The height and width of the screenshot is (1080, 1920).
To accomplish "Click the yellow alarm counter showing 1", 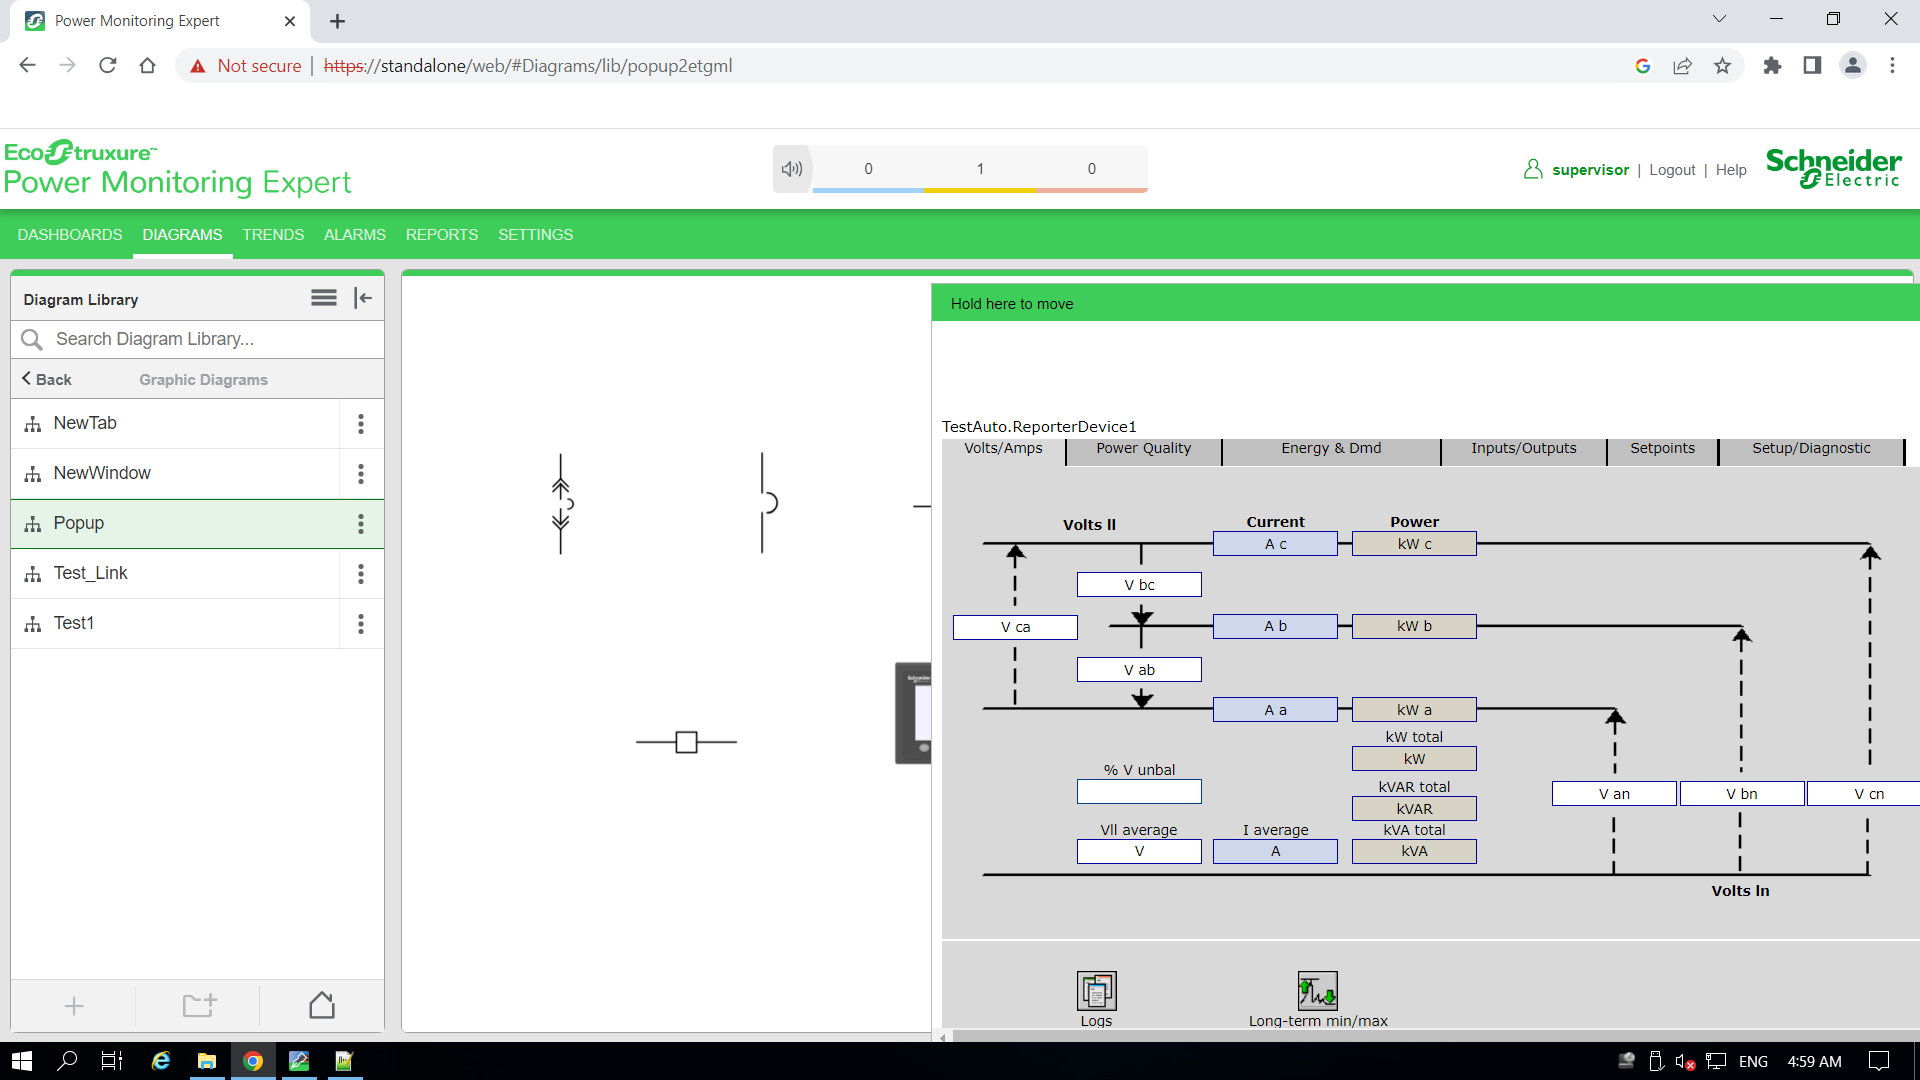I will (980, 169).
